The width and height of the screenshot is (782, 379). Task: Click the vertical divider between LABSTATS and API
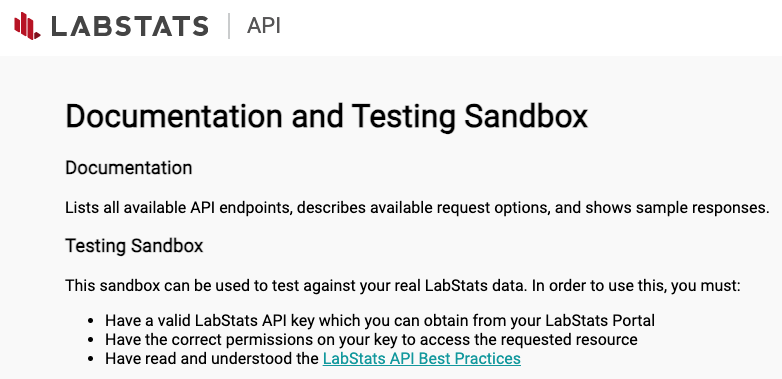point(229,26)
